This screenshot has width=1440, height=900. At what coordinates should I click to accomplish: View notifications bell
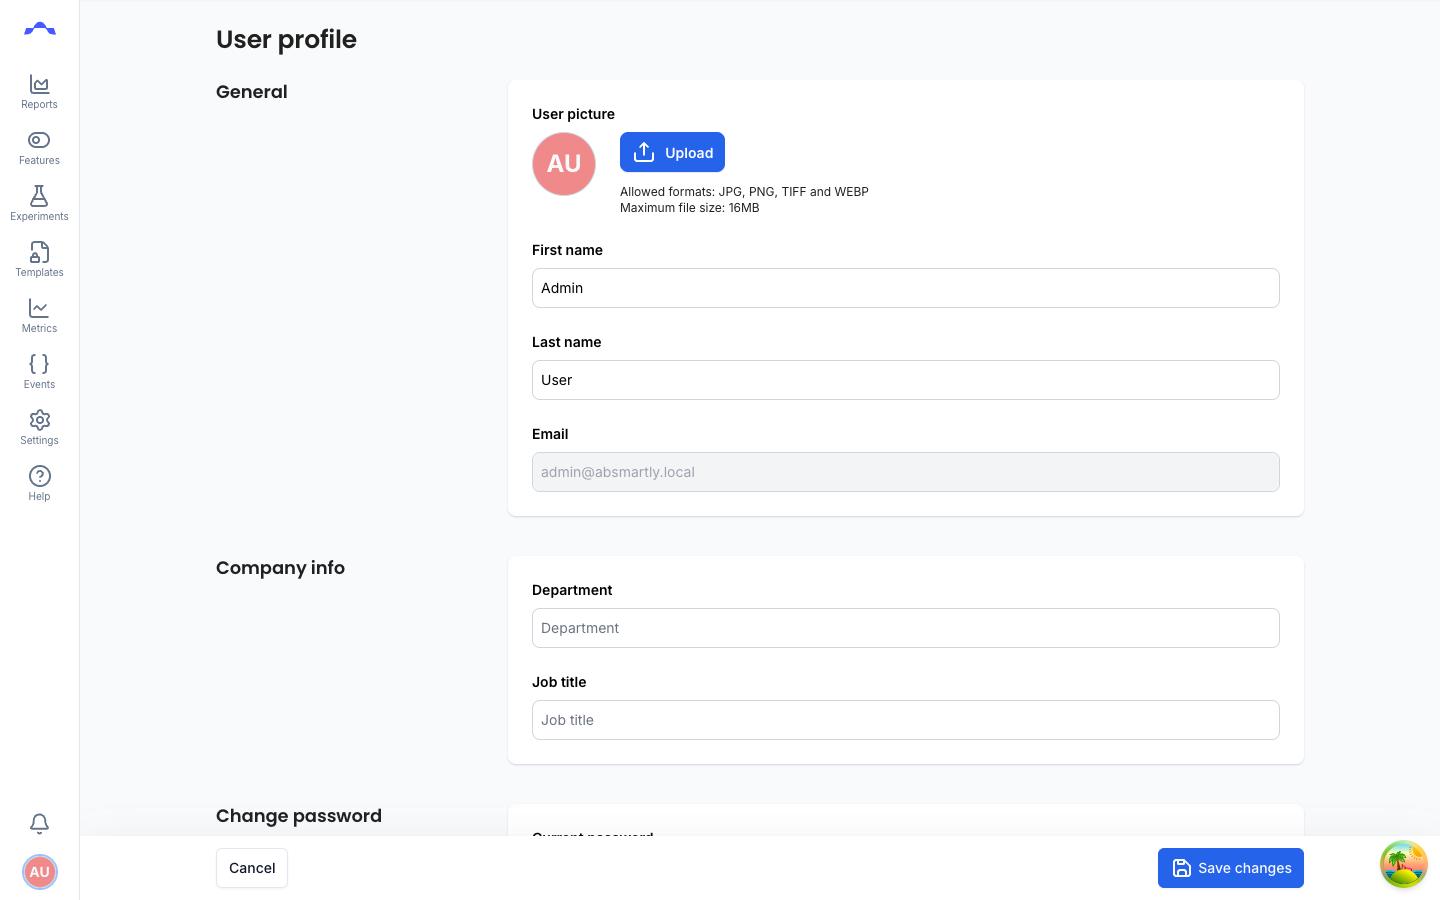pyautogui.click(x=39, y=823)
